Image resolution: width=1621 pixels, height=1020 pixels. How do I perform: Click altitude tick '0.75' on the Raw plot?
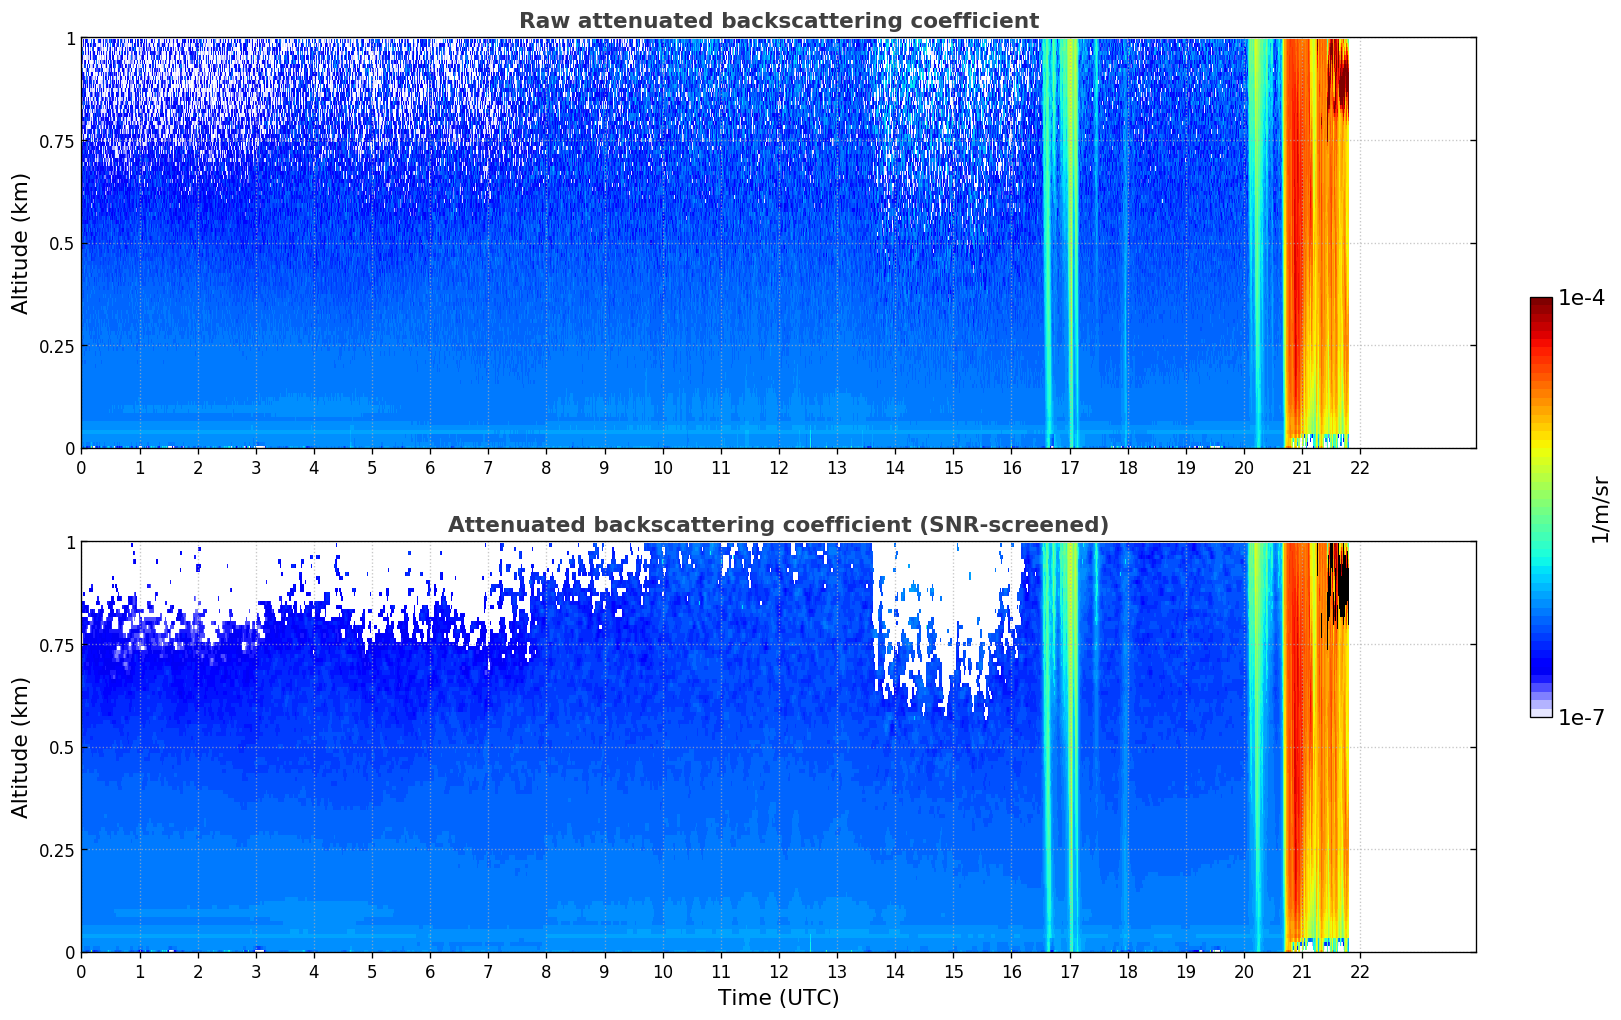tap(57, 141)
